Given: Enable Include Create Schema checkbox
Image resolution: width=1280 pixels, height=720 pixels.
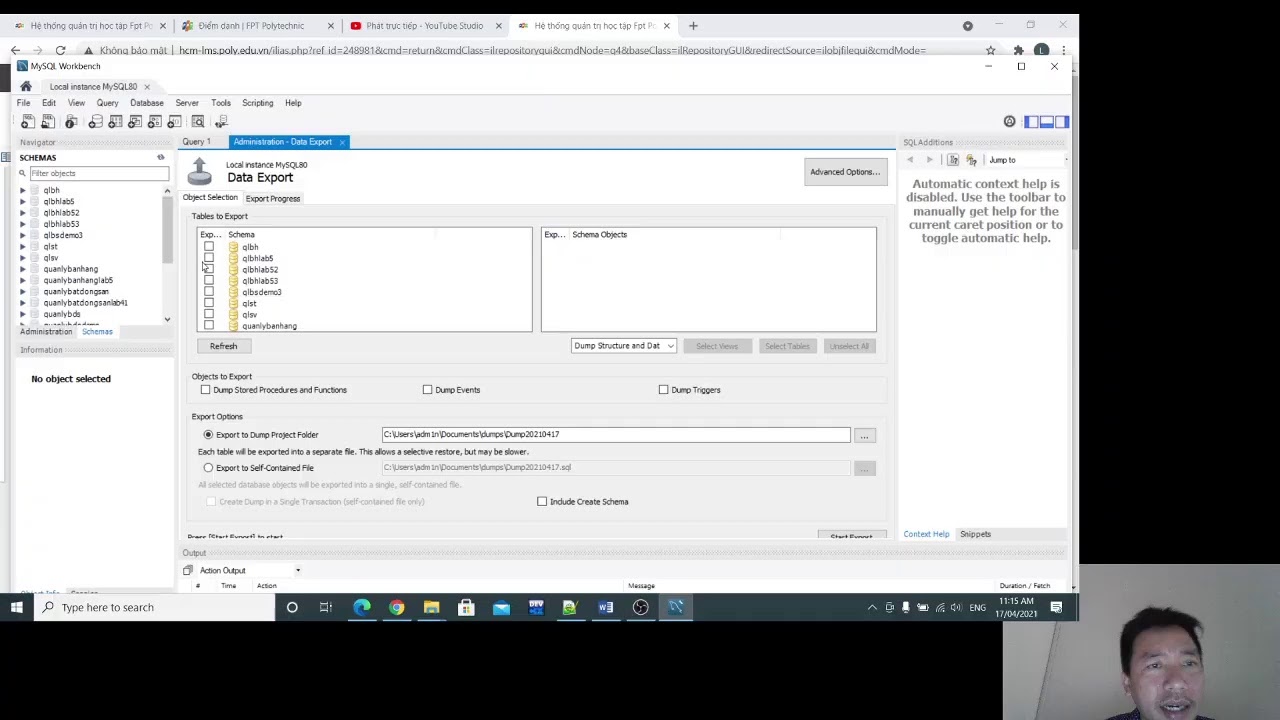Looking at the screenshot, I should click(542, 502).
